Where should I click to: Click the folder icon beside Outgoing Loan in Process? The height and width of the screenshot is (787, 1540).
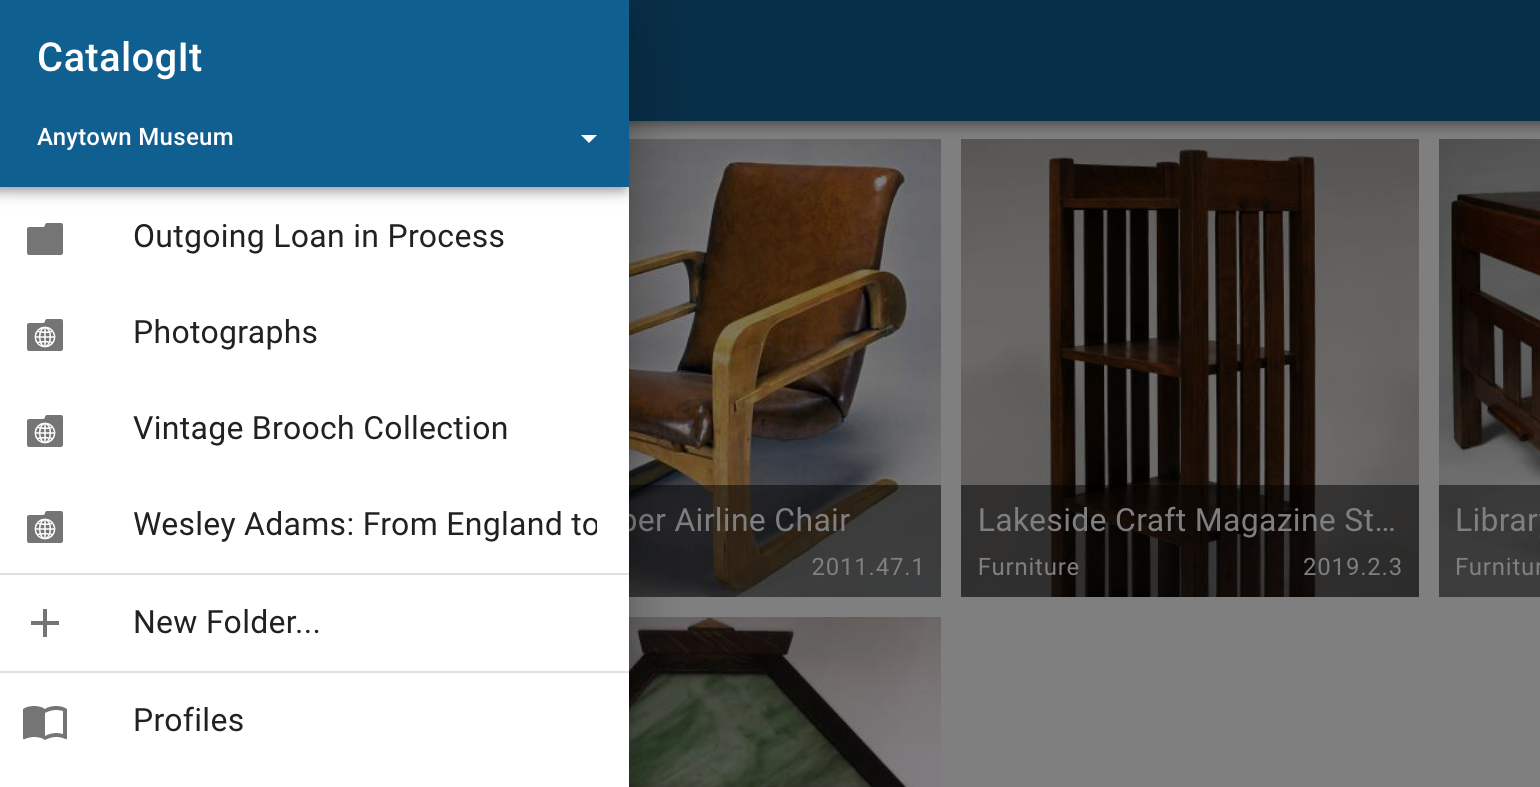[45, 237]
